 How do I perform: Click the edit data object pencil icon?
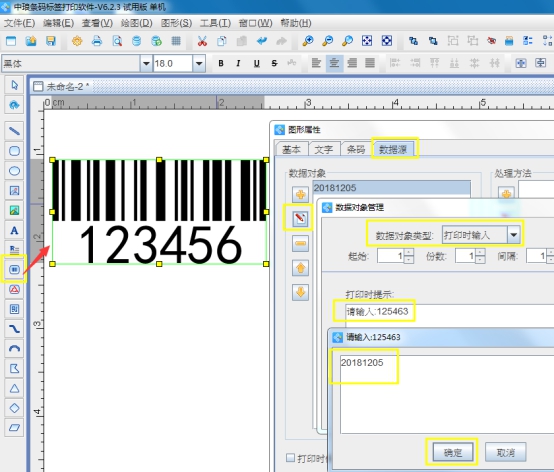300,219
